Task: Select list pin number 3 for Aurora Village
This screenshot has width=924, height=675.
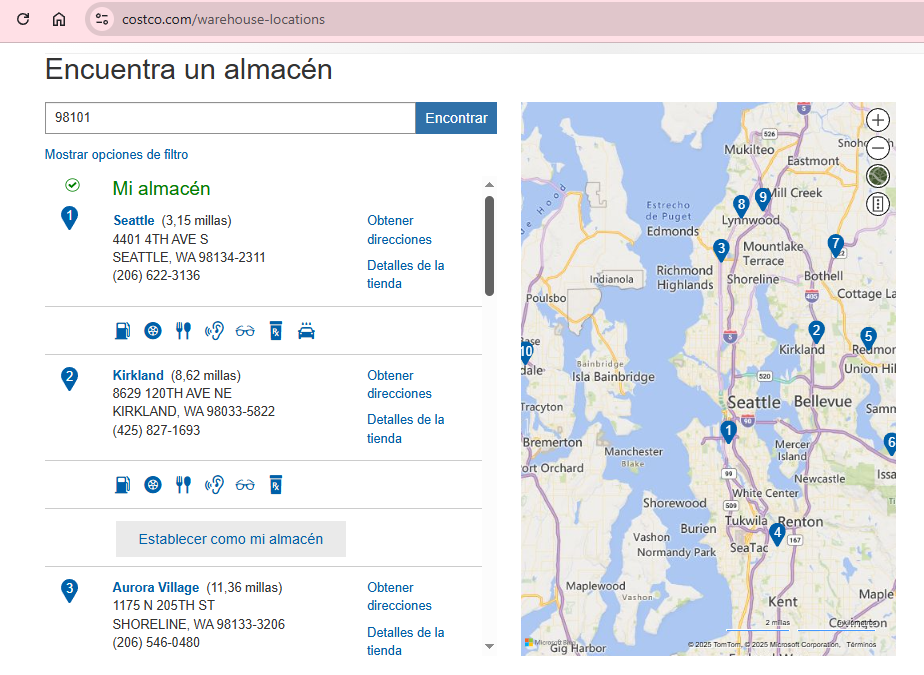Action: [x=70, y=590]
